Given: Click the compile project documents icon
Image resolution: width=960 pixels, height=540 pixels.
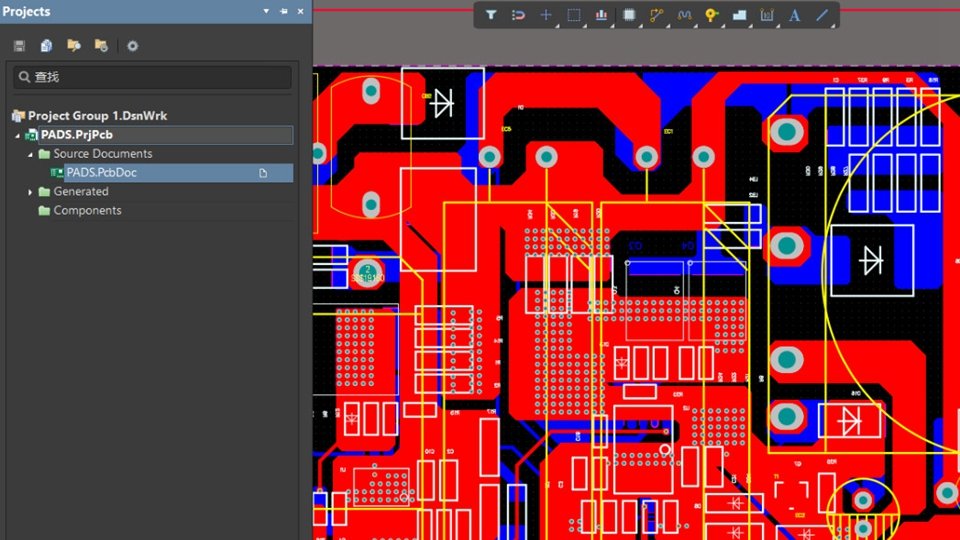Looking at the screenshot, I should coord(47,46).
